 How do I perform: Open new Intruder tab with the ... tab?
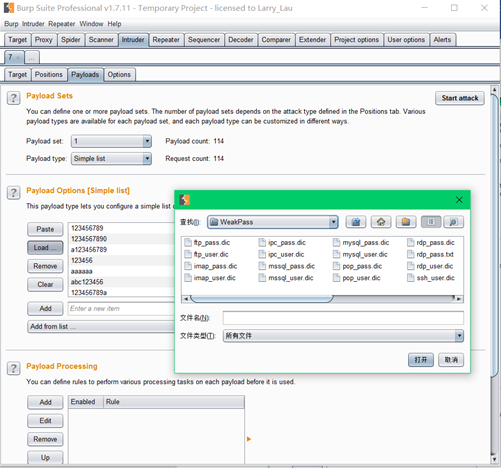[x=32, y=57]
